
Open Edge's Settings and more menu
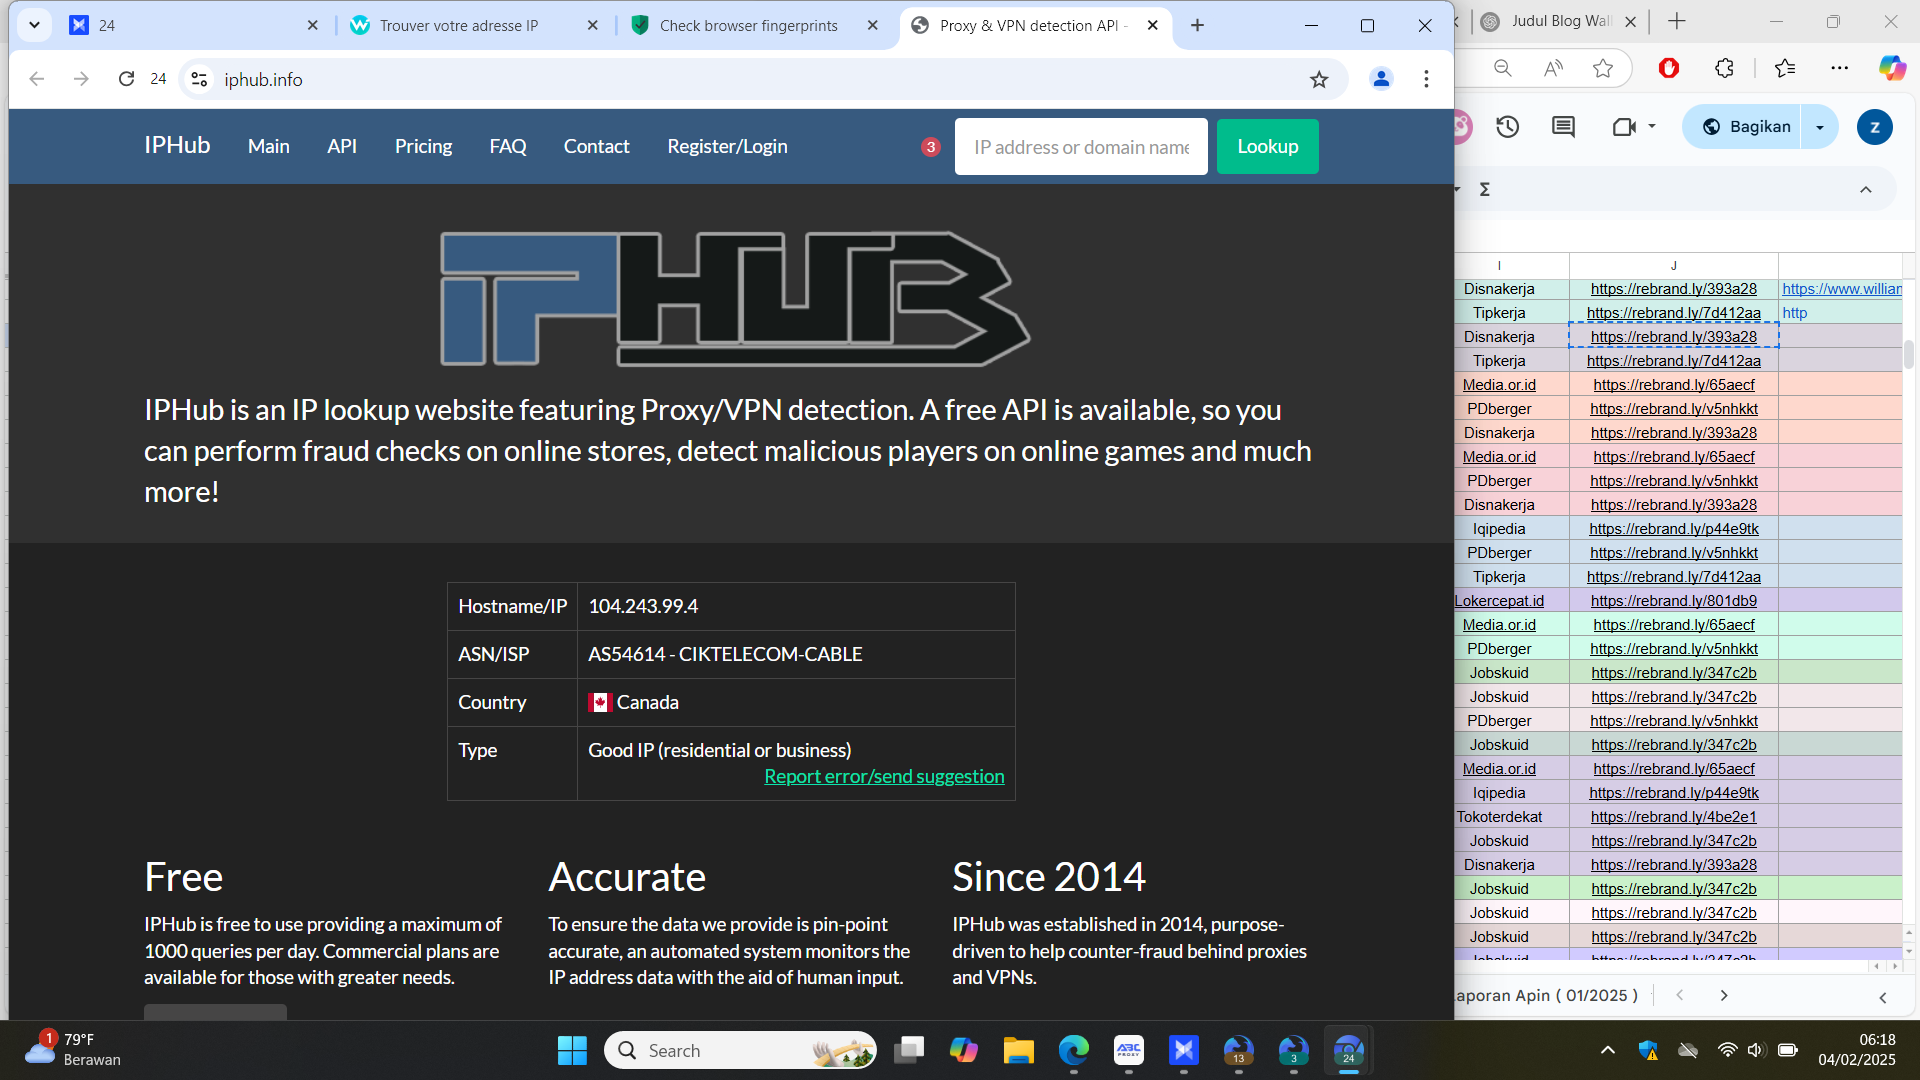tap(1840, 68)
